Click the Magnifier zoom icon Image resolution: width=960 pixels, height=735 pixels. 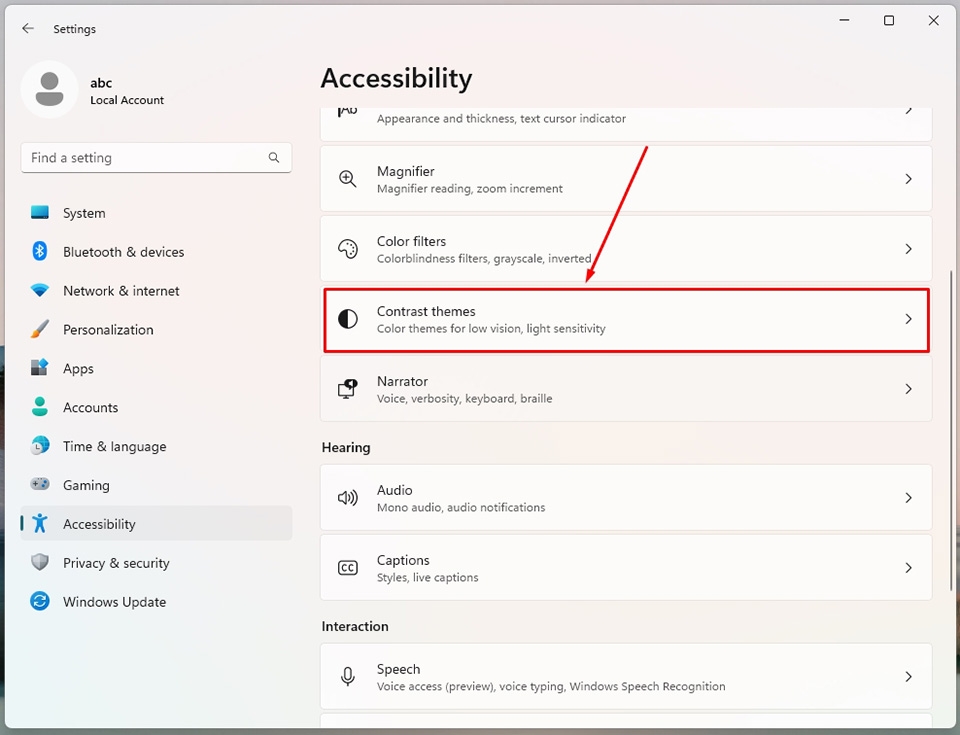pos(348,179)
